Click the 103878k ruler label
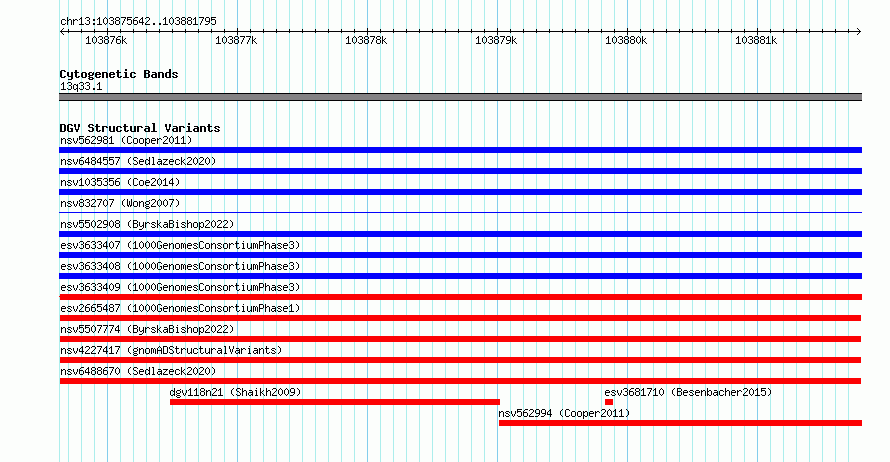The height and width of the screenshot is (462, 890). (x=366, y=40)
